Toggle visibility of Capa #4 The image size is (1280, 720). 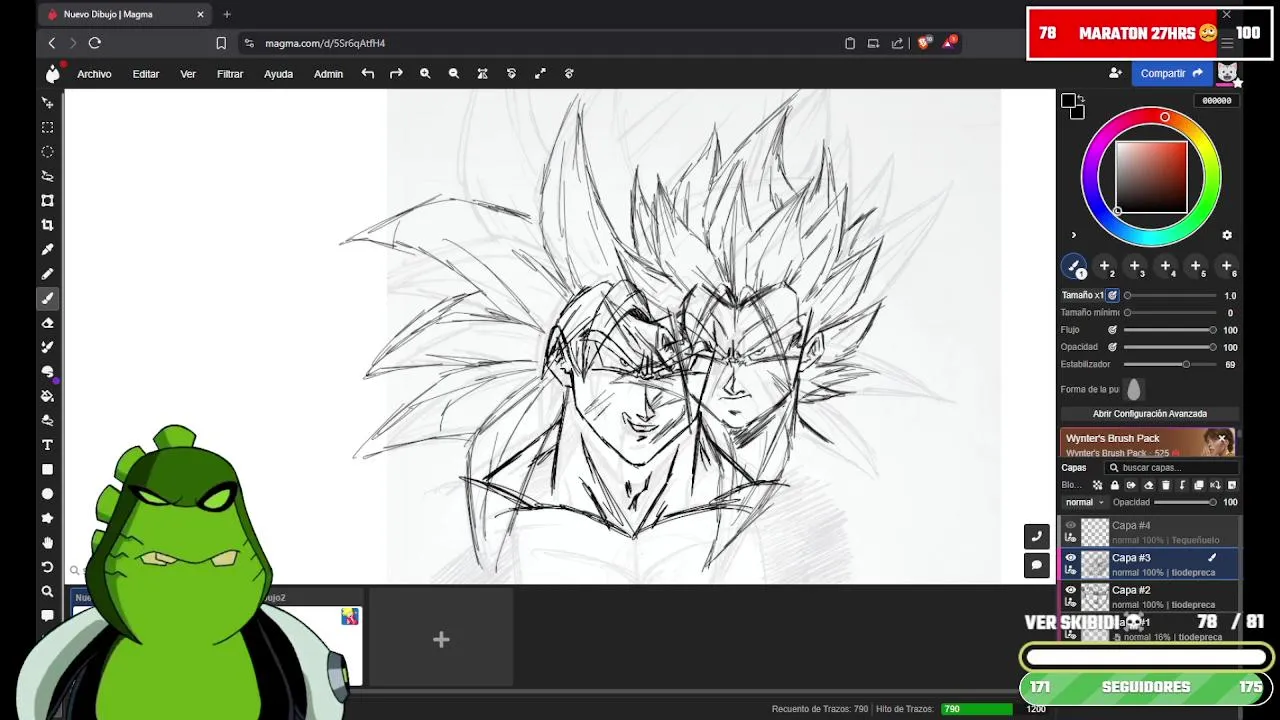(1071, 525)
